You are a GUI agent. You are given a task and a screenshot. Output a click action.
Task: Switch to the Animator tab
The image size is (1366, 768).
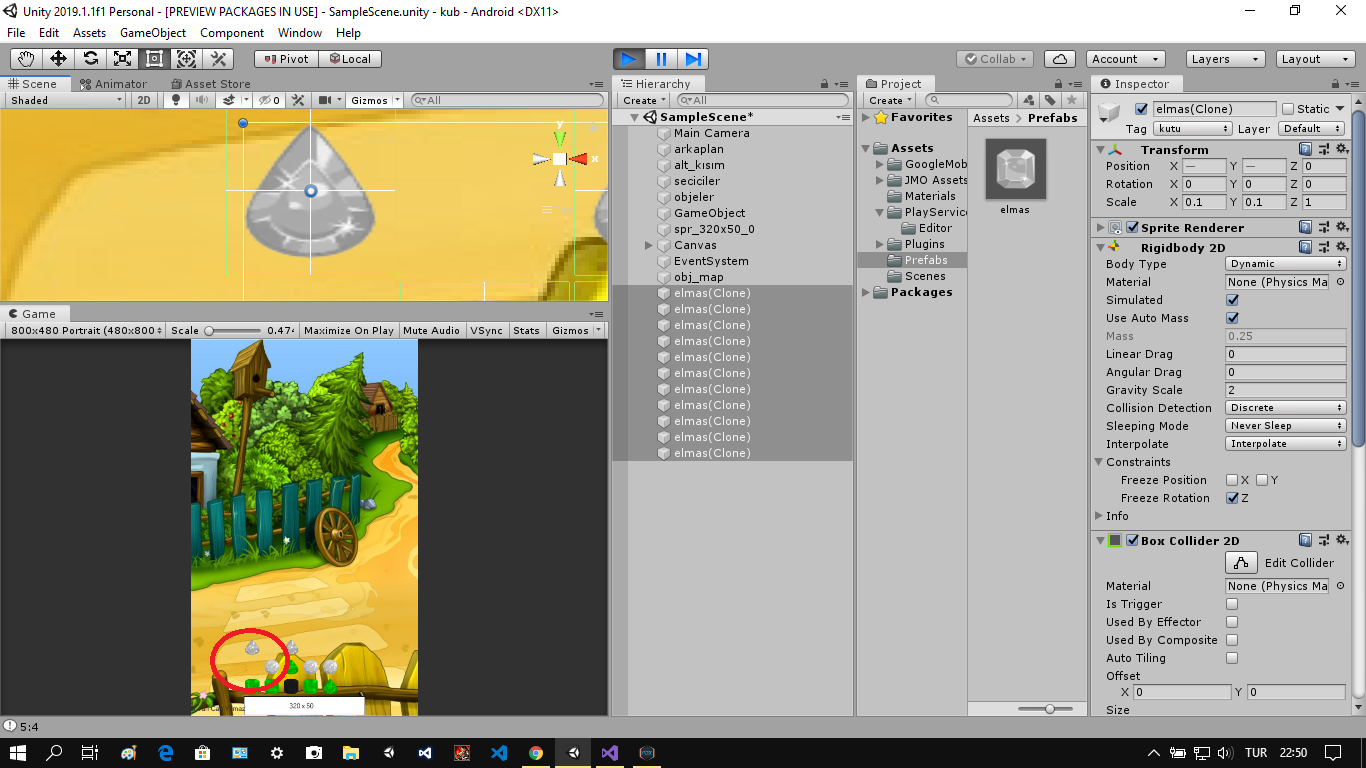(114, 84)
